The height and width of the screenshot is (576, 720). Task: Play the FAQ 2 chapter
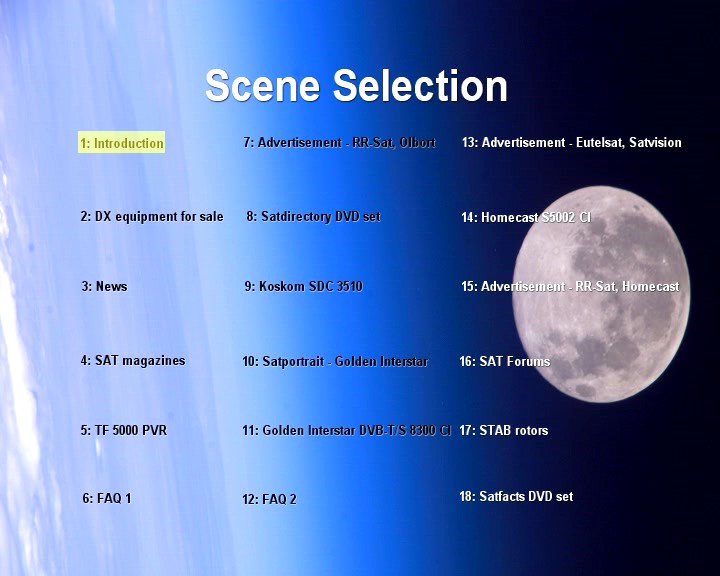click(269, 499)
